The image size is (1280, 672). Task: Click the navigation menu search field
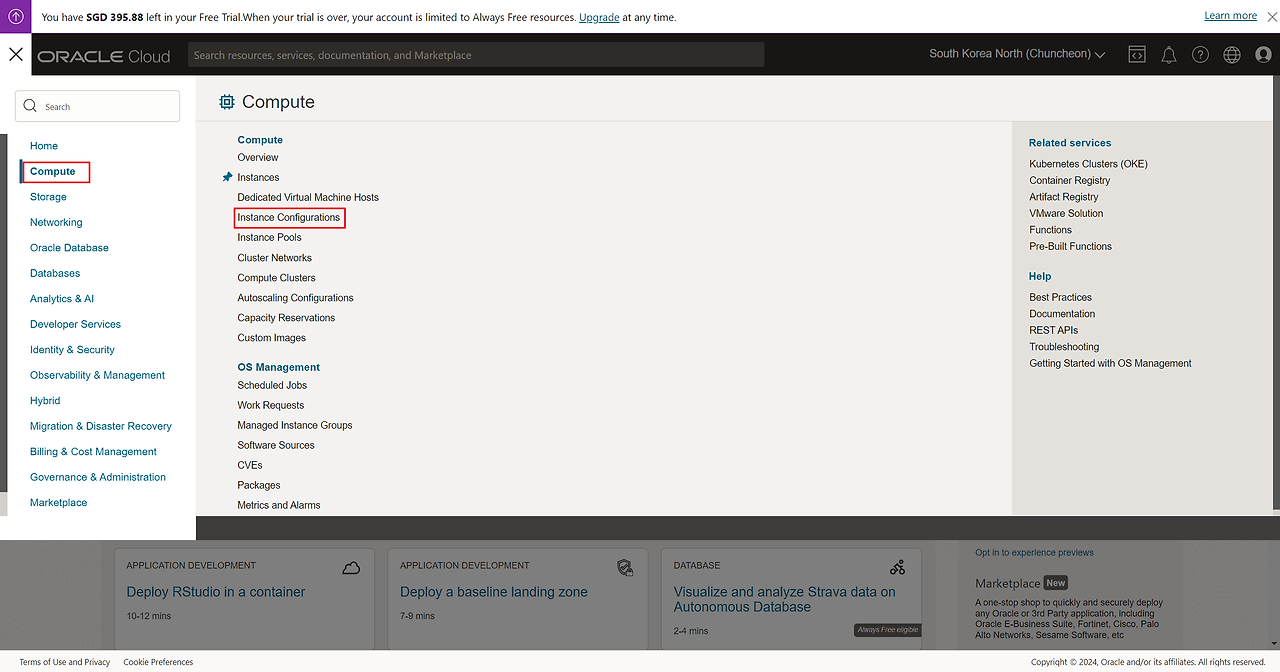click(x=98, y=107)
